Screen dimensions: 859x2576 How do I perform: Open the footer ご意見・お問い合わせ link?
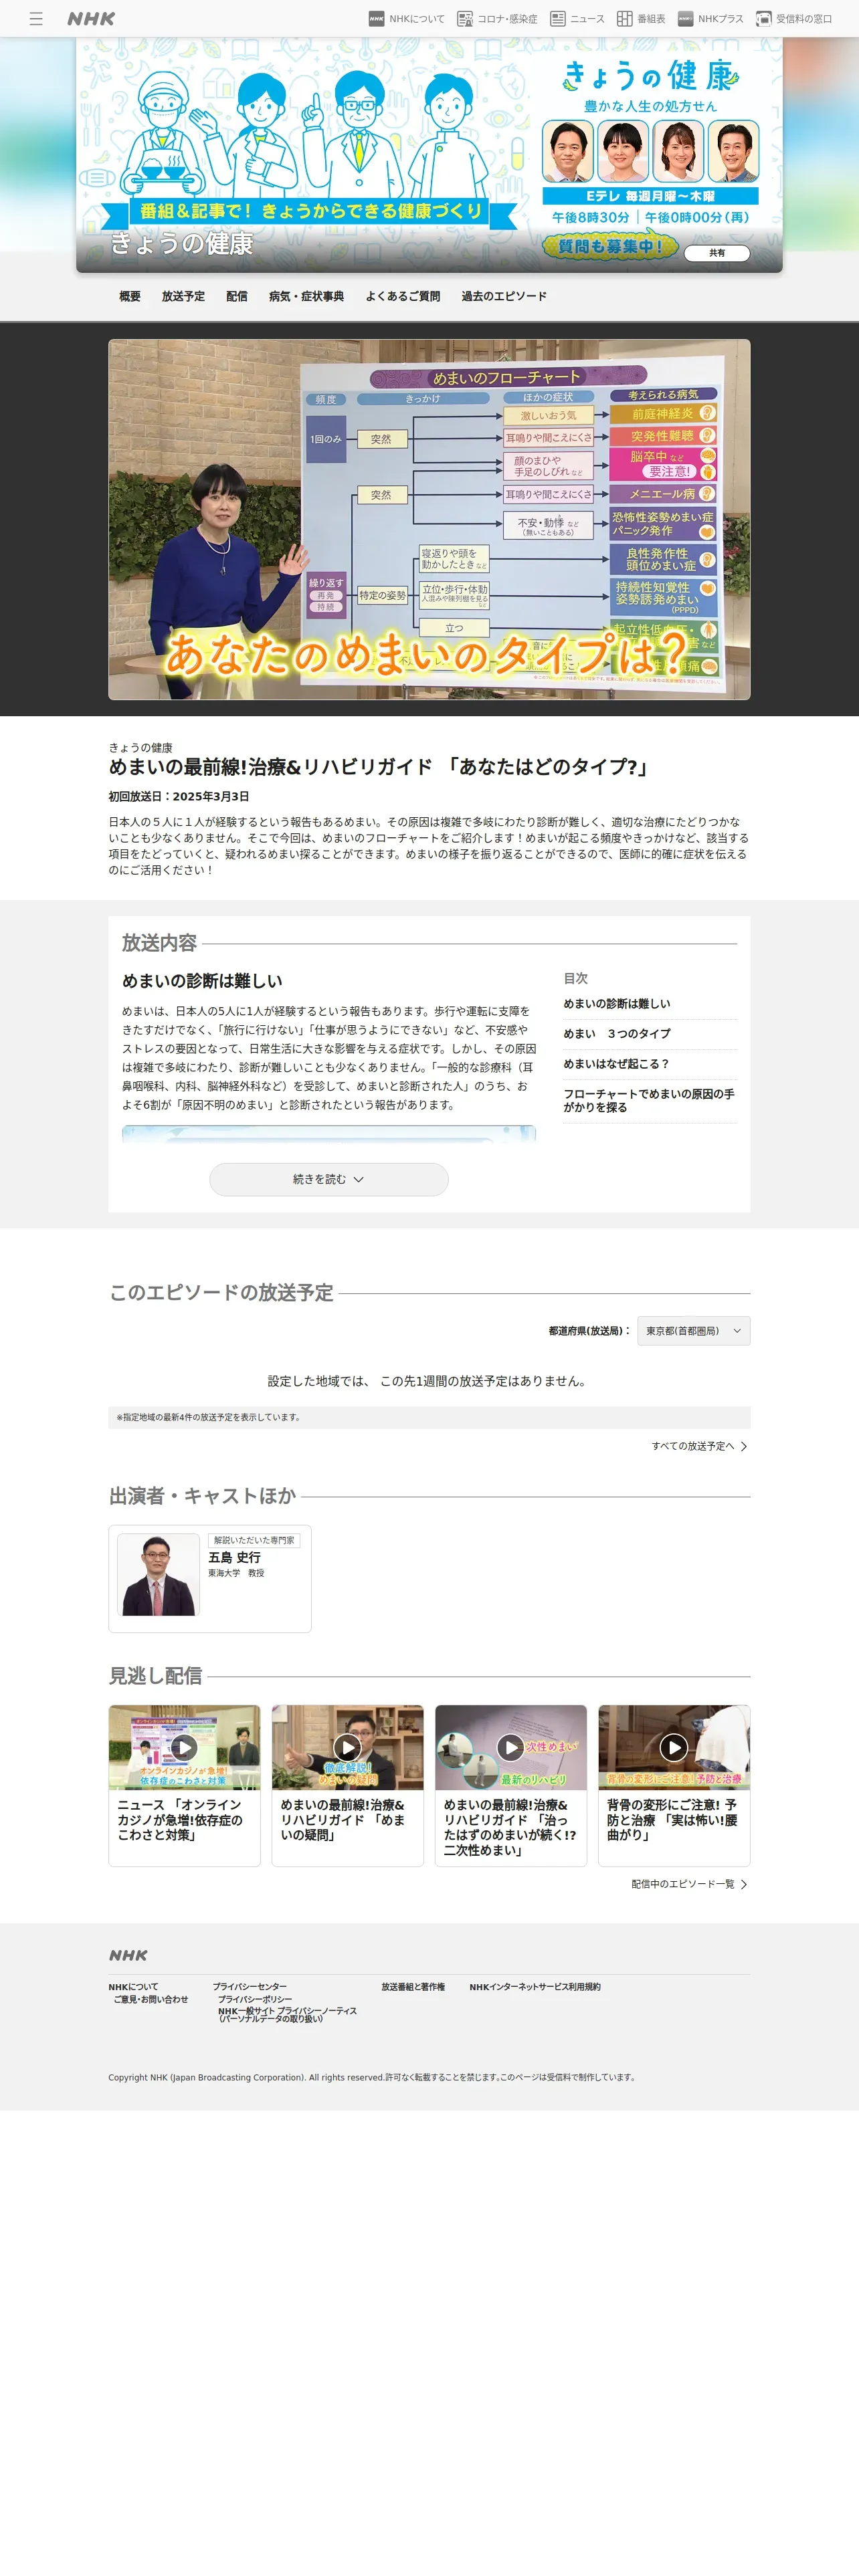click(x=151, y=2000)
